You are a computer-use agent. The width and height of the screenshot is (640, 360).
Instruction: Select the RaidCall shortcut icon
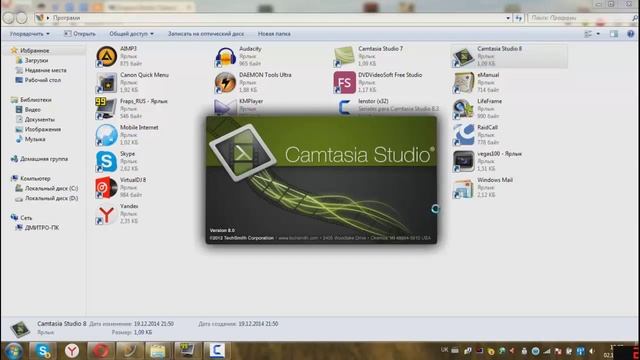[463, 135]
